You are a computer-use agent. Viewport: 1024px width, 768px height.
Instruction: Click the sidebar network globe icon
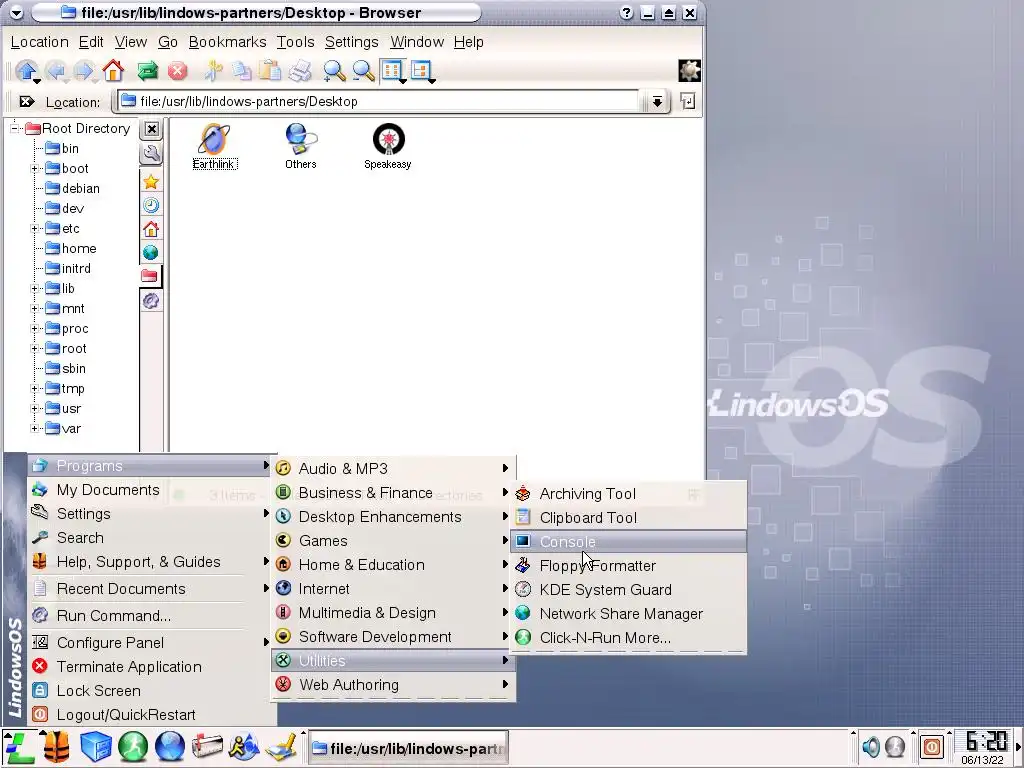click(151, 252)
